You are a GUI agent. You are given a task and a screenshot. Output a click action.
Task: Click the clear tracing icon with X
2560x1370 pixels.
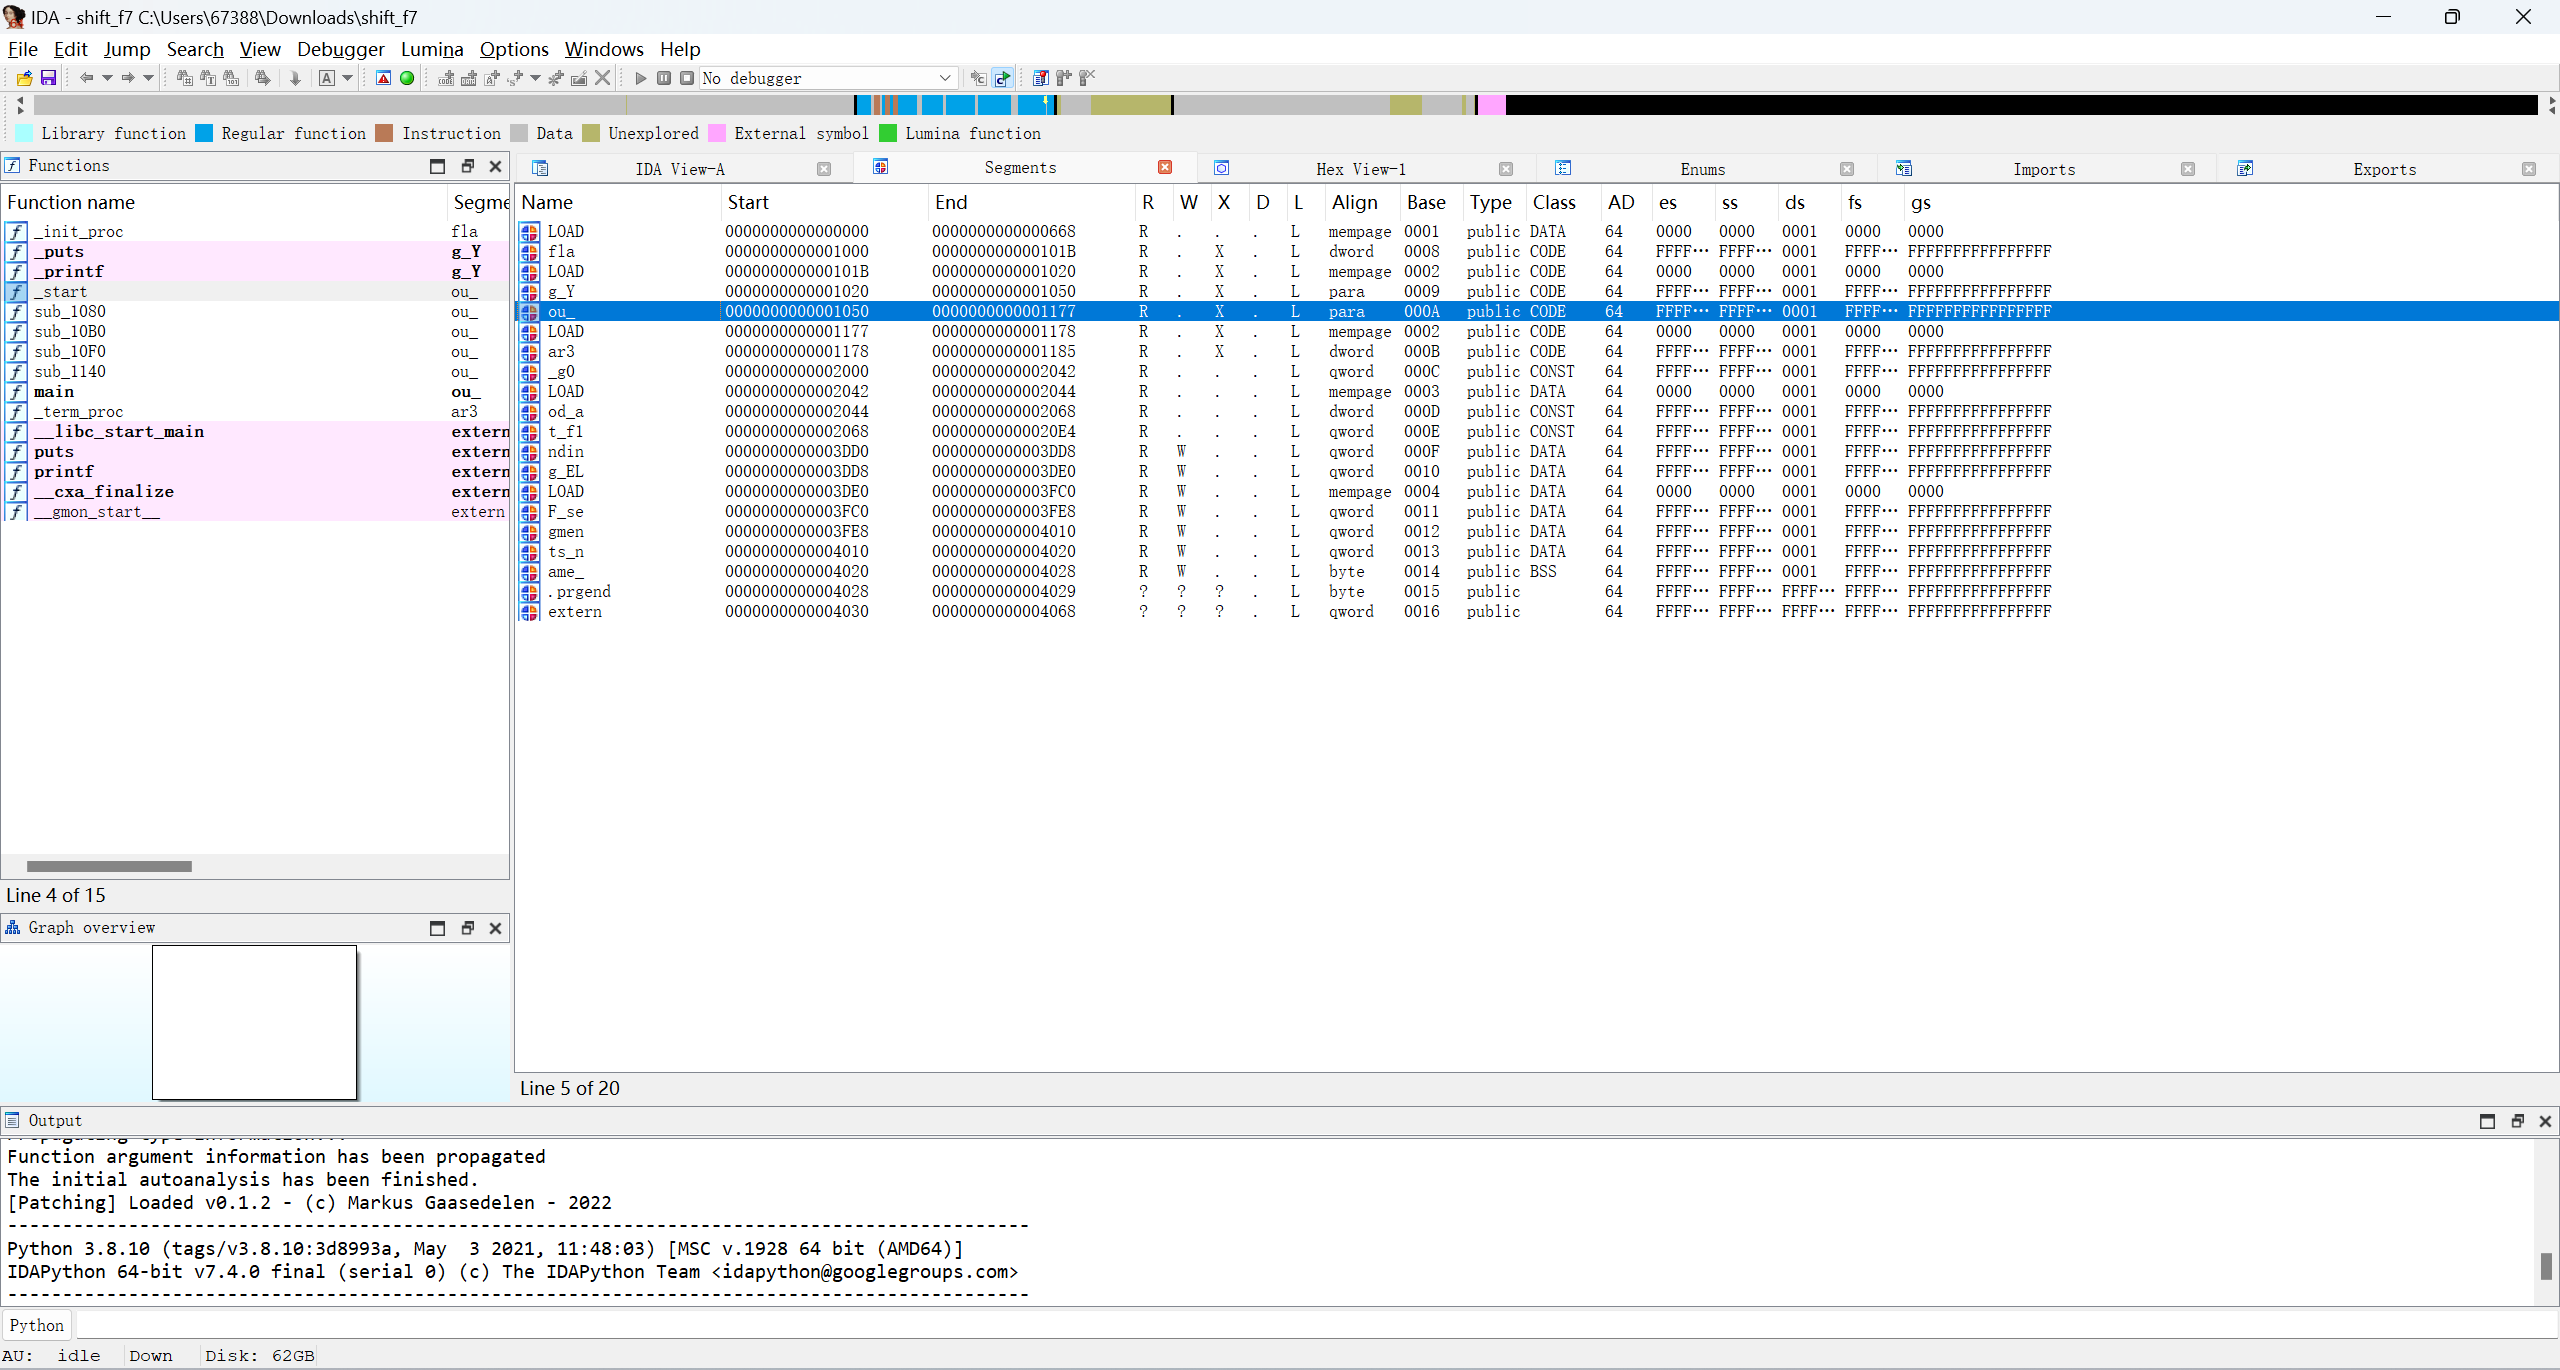pos(1087,78)
